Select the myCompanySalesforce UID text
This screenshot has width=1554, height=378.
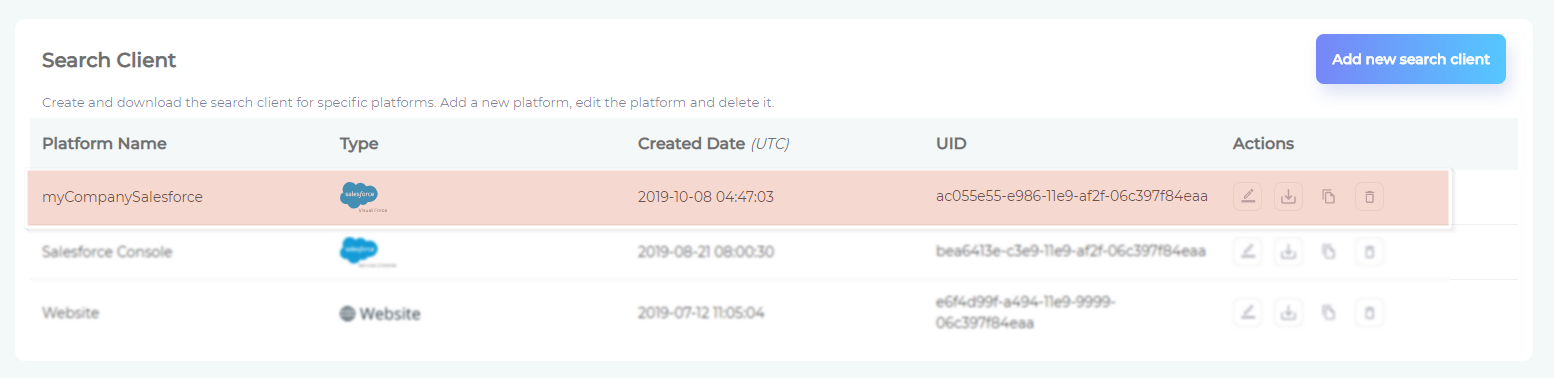1071,197
